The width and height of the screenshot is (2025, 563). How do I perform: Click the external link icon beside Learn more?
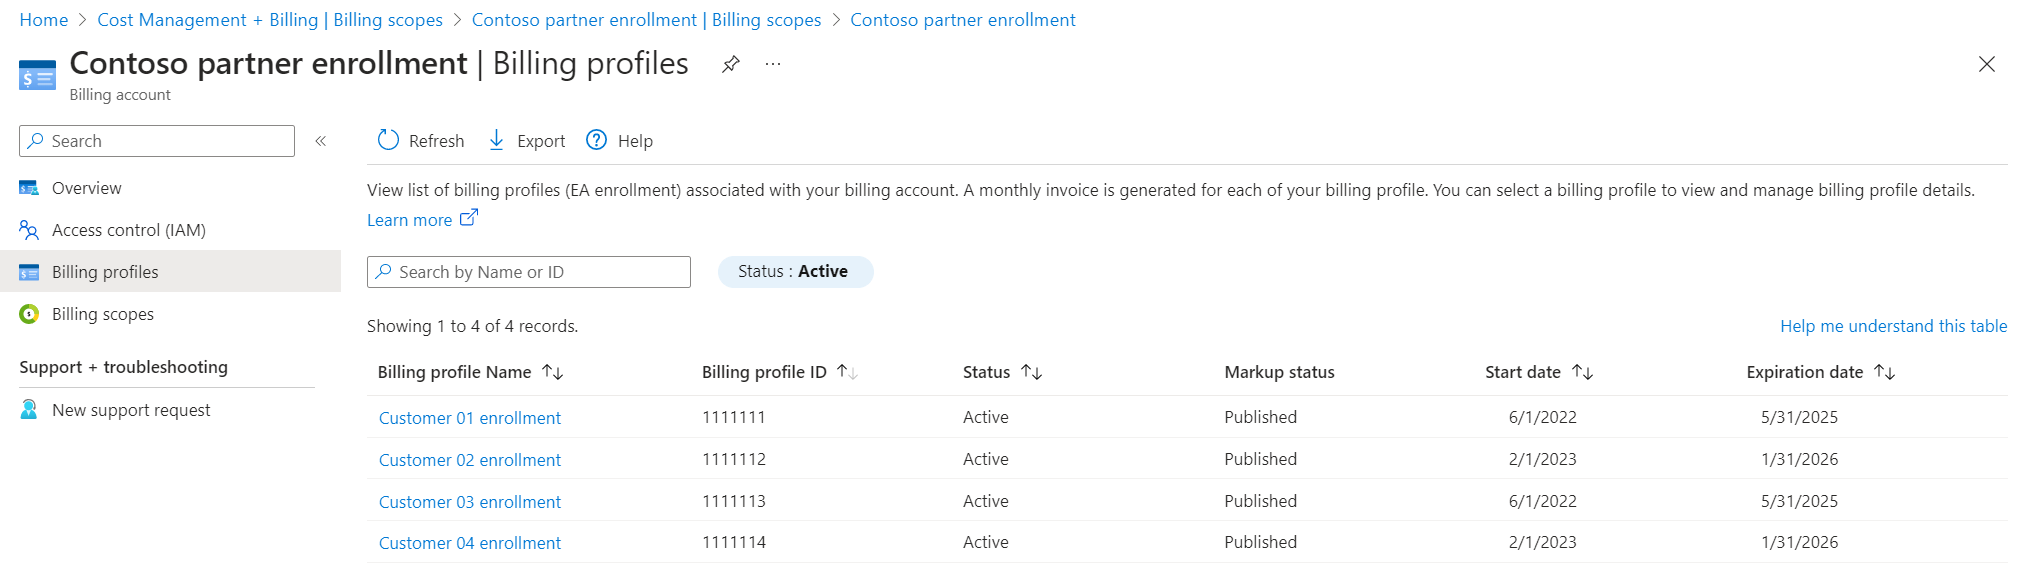click(x=469, y=218)
